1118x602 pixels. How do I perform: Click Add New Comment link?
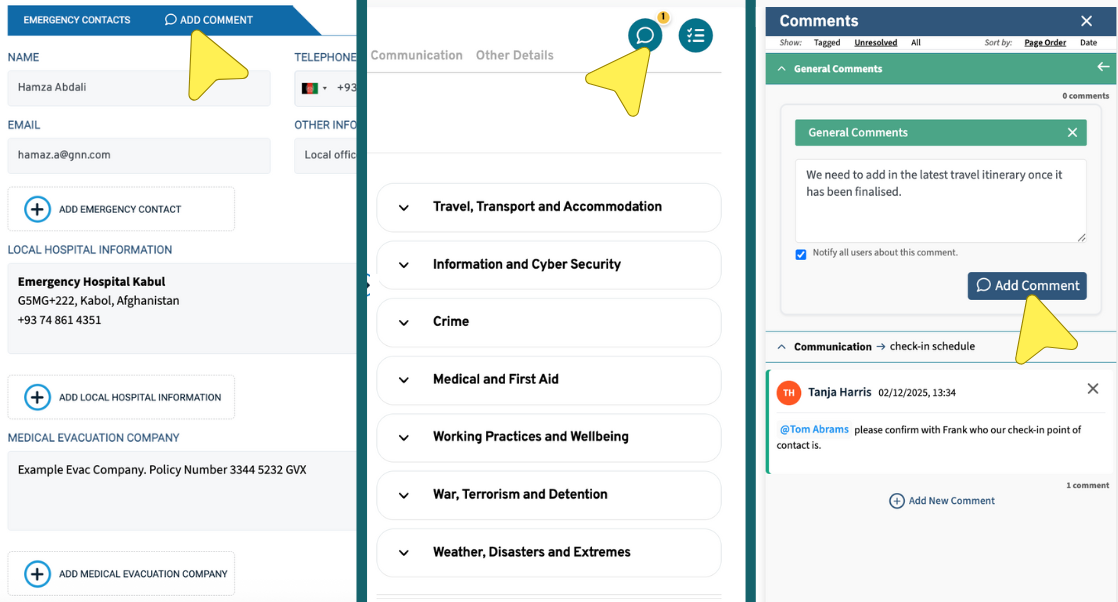[x=941, y=501]
